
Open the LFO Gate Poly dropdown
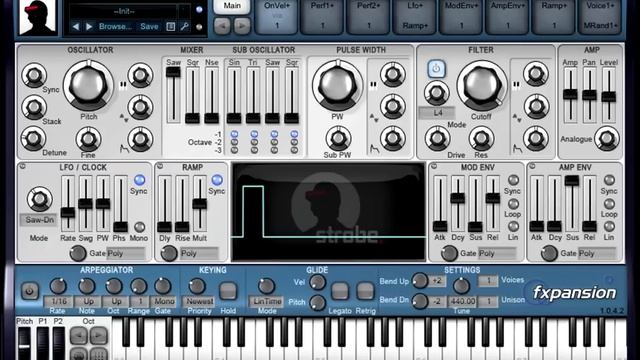coord(126,253)
